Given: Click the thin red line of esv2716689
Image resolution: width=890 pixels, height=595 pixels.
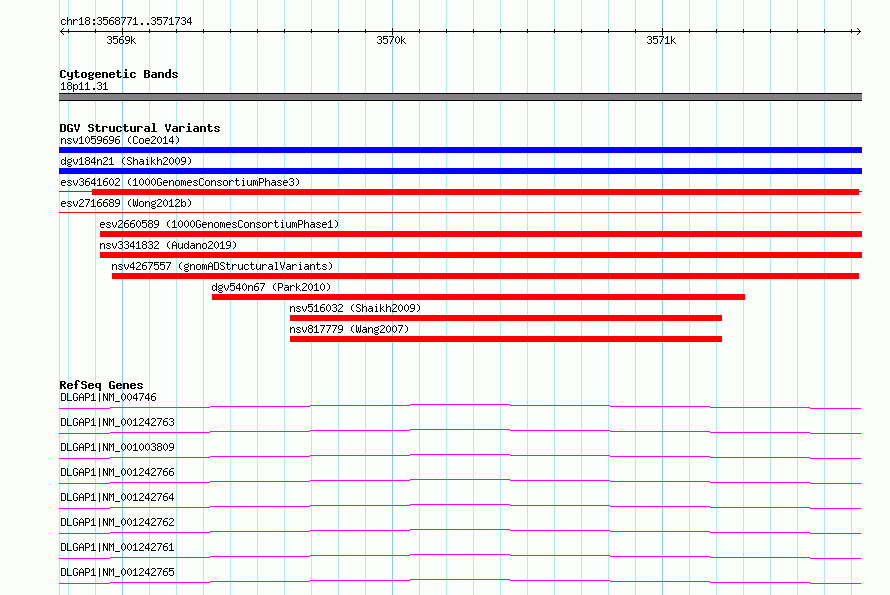Looking at the screenshot, I should coord(460,212).
